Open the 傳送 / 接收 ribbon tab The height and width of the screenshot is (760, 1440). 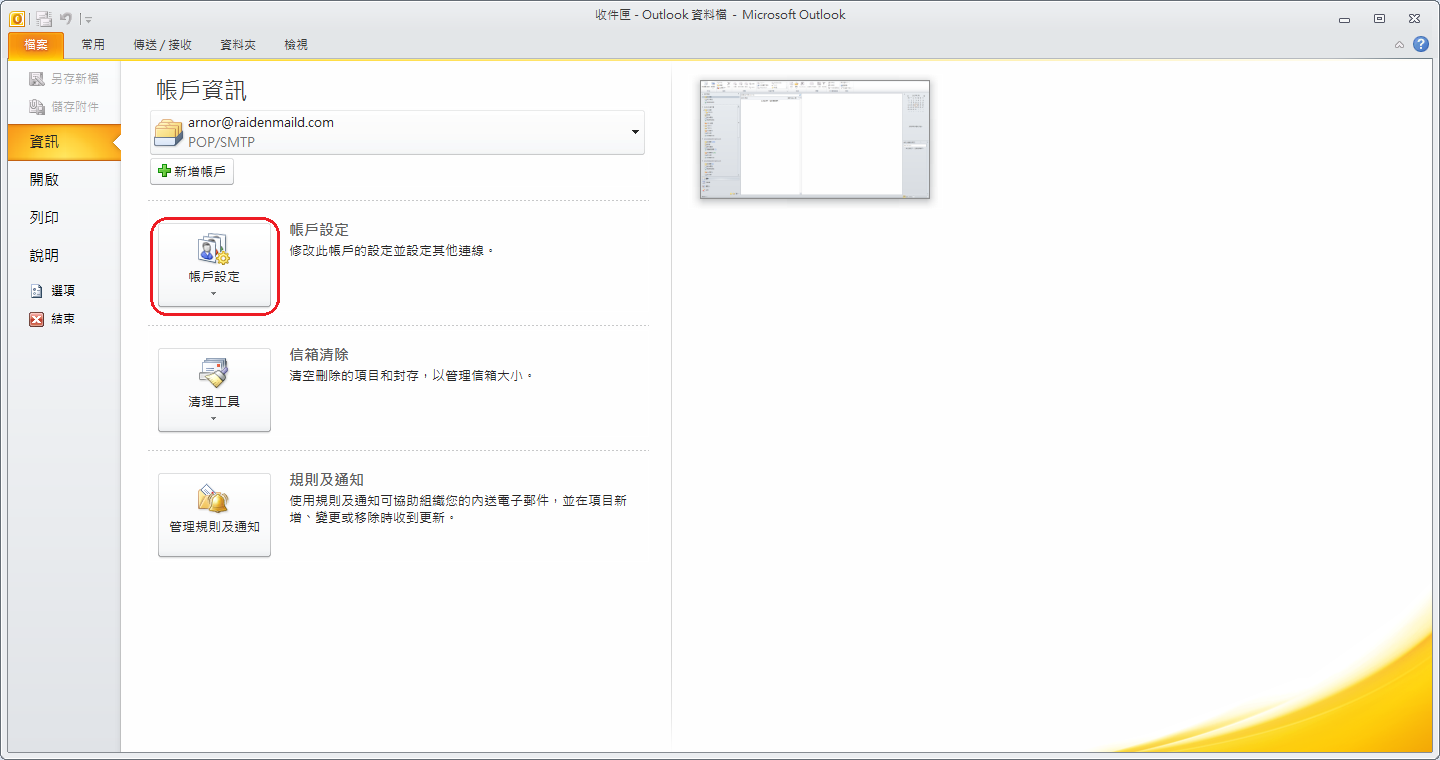click(163, 45)
